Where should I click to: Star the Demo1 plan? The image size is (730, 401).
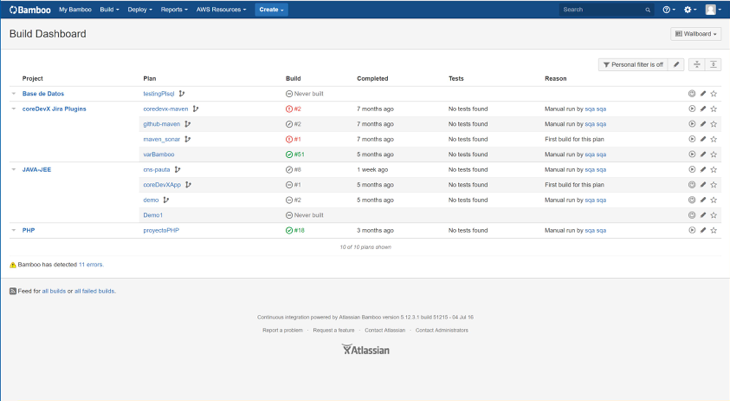(x=714, y=215)
